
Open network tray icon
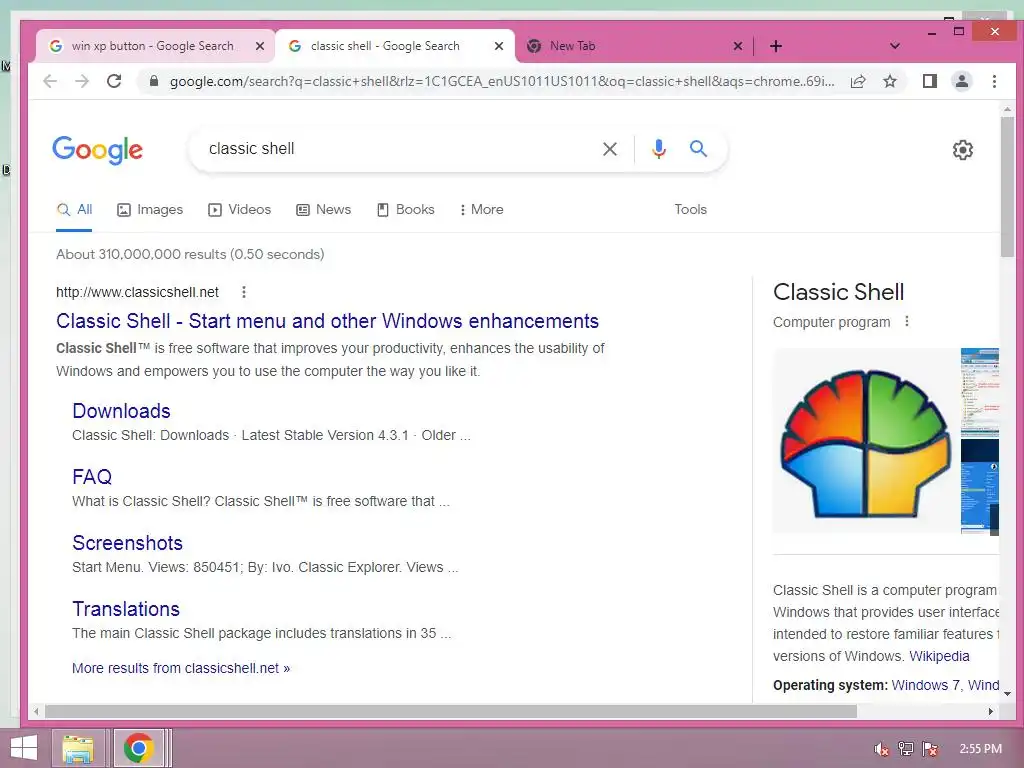[906, 749]
